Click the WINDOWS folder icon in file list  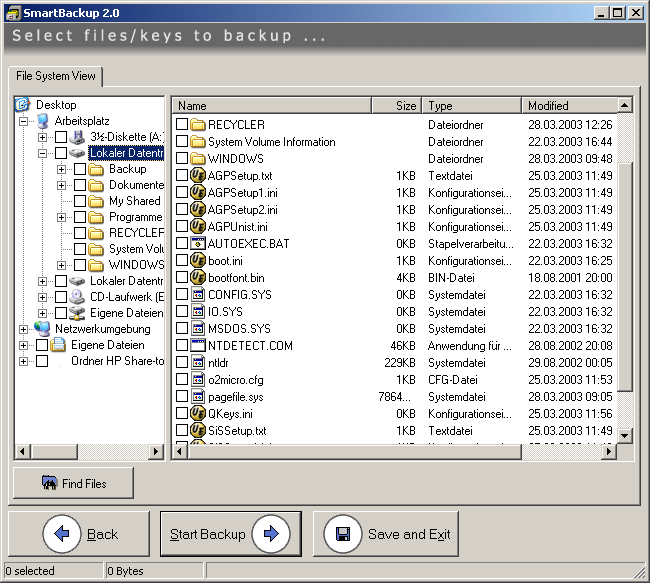pyautogui.click(x=198, y=158)
